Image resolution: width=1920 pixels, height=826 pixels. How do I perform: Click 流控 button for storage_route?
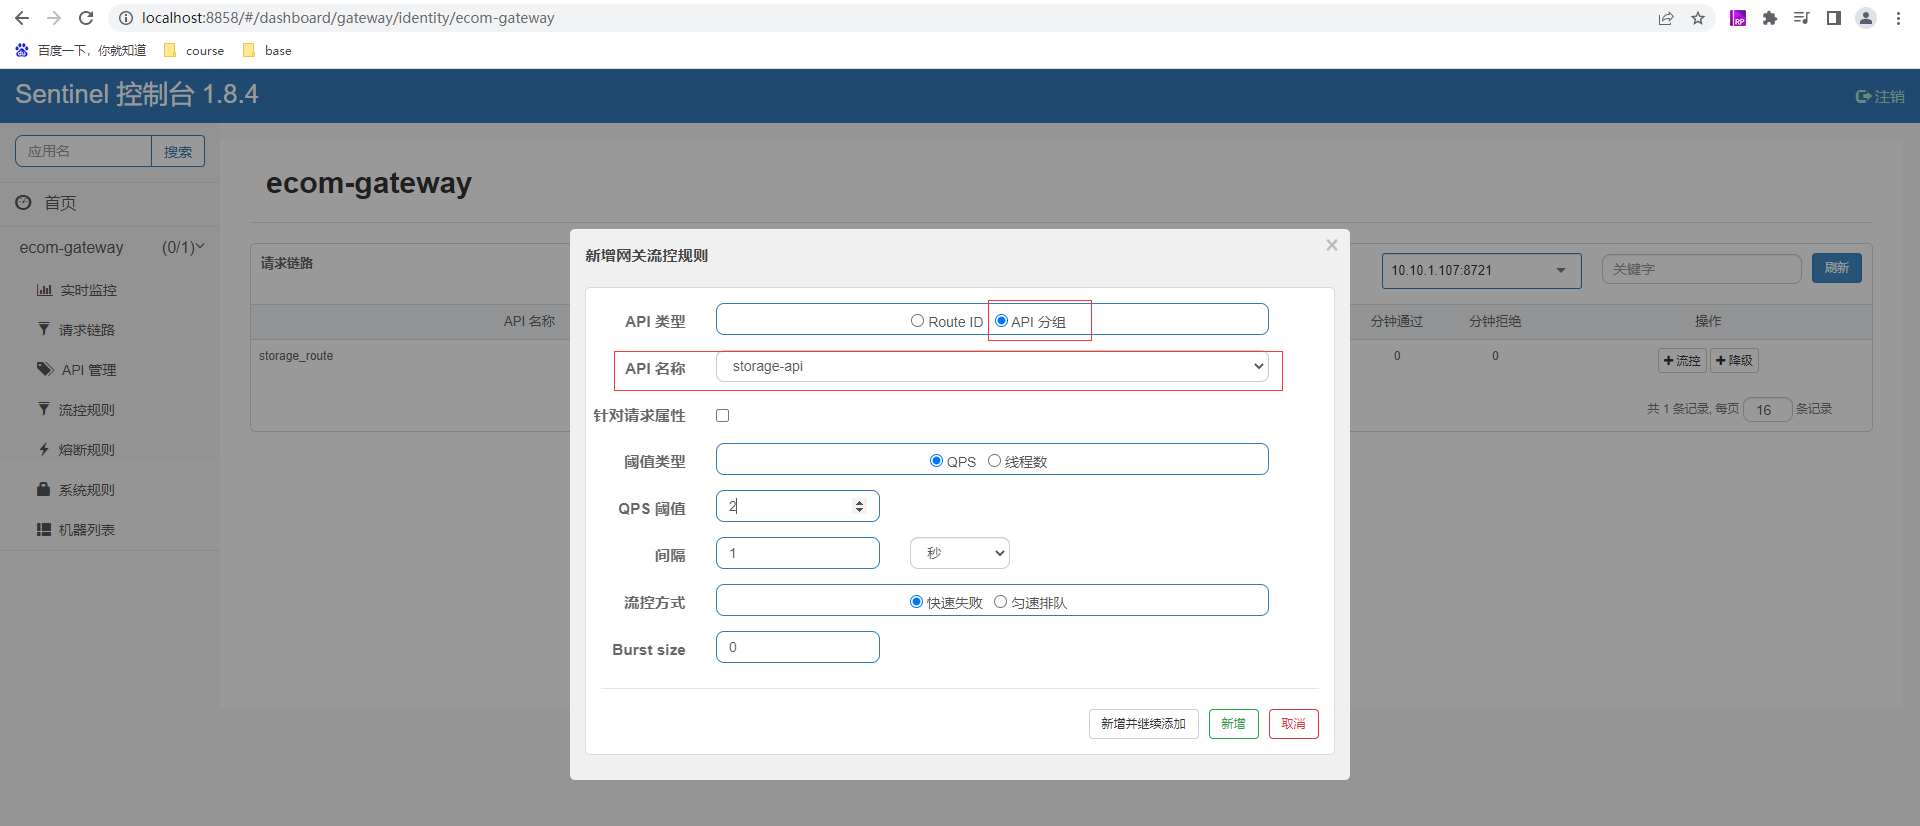pyautogui.click(x=1682, y=360)
